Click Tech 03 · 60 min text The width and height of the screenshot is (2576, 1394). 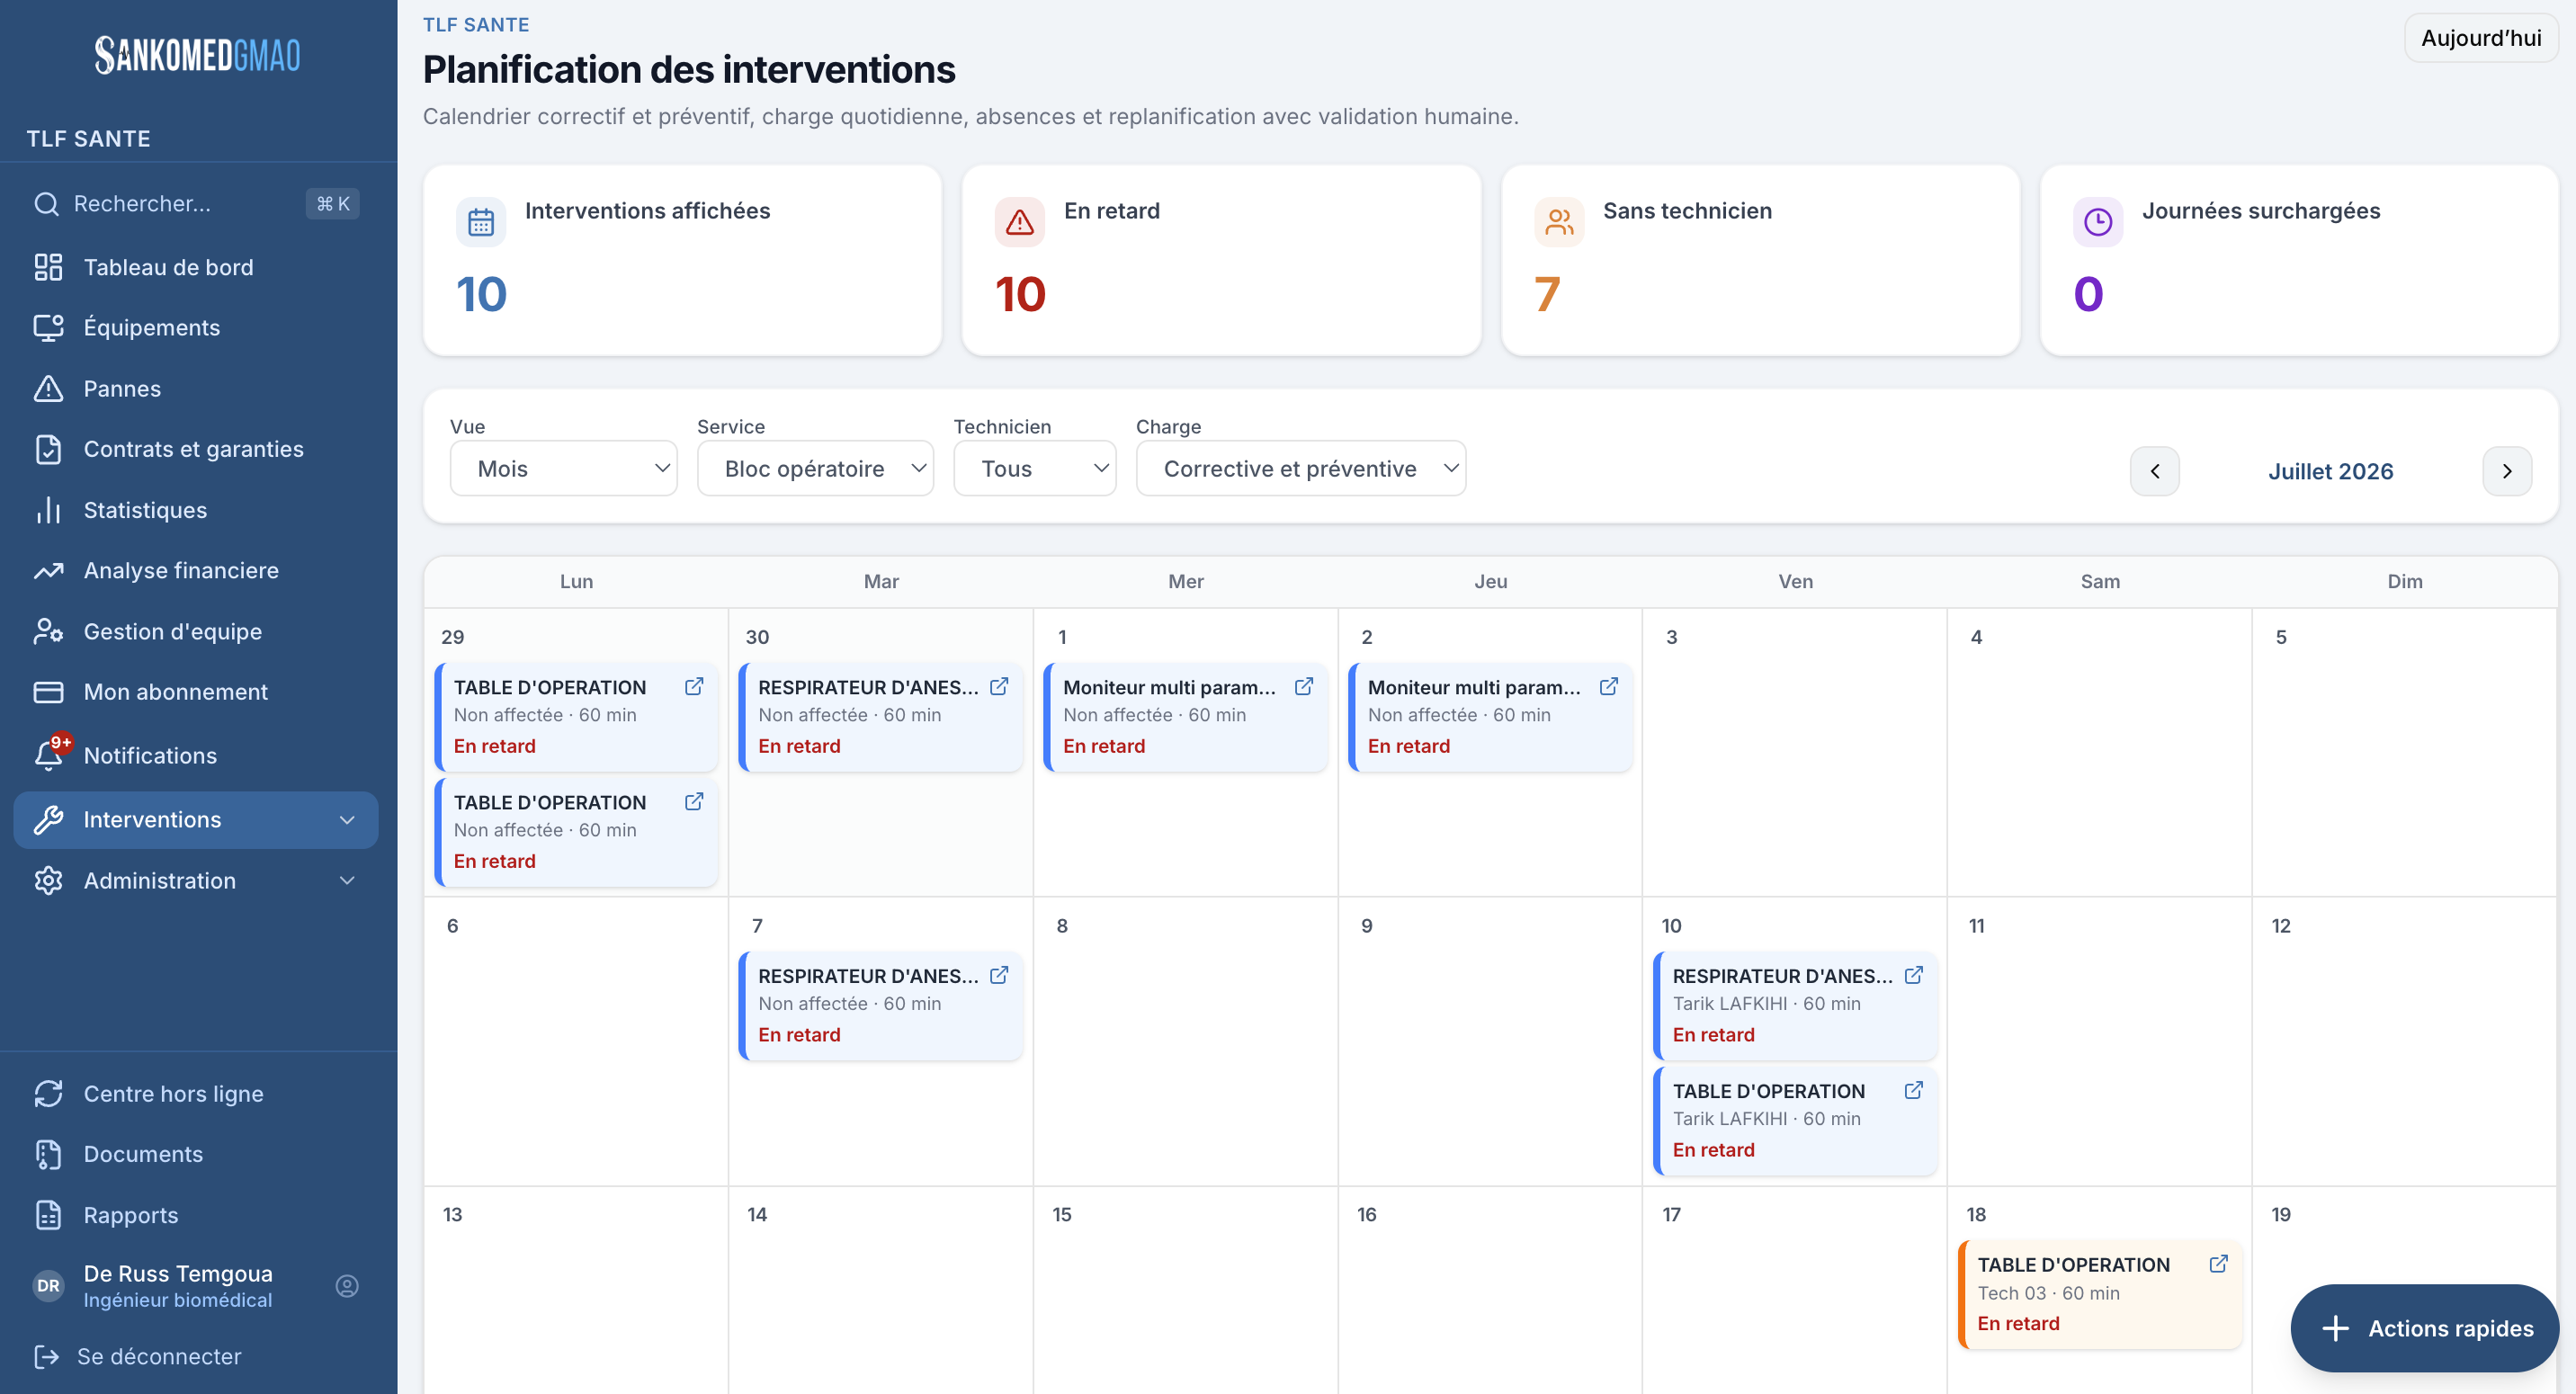(x=2049, y=1293)
